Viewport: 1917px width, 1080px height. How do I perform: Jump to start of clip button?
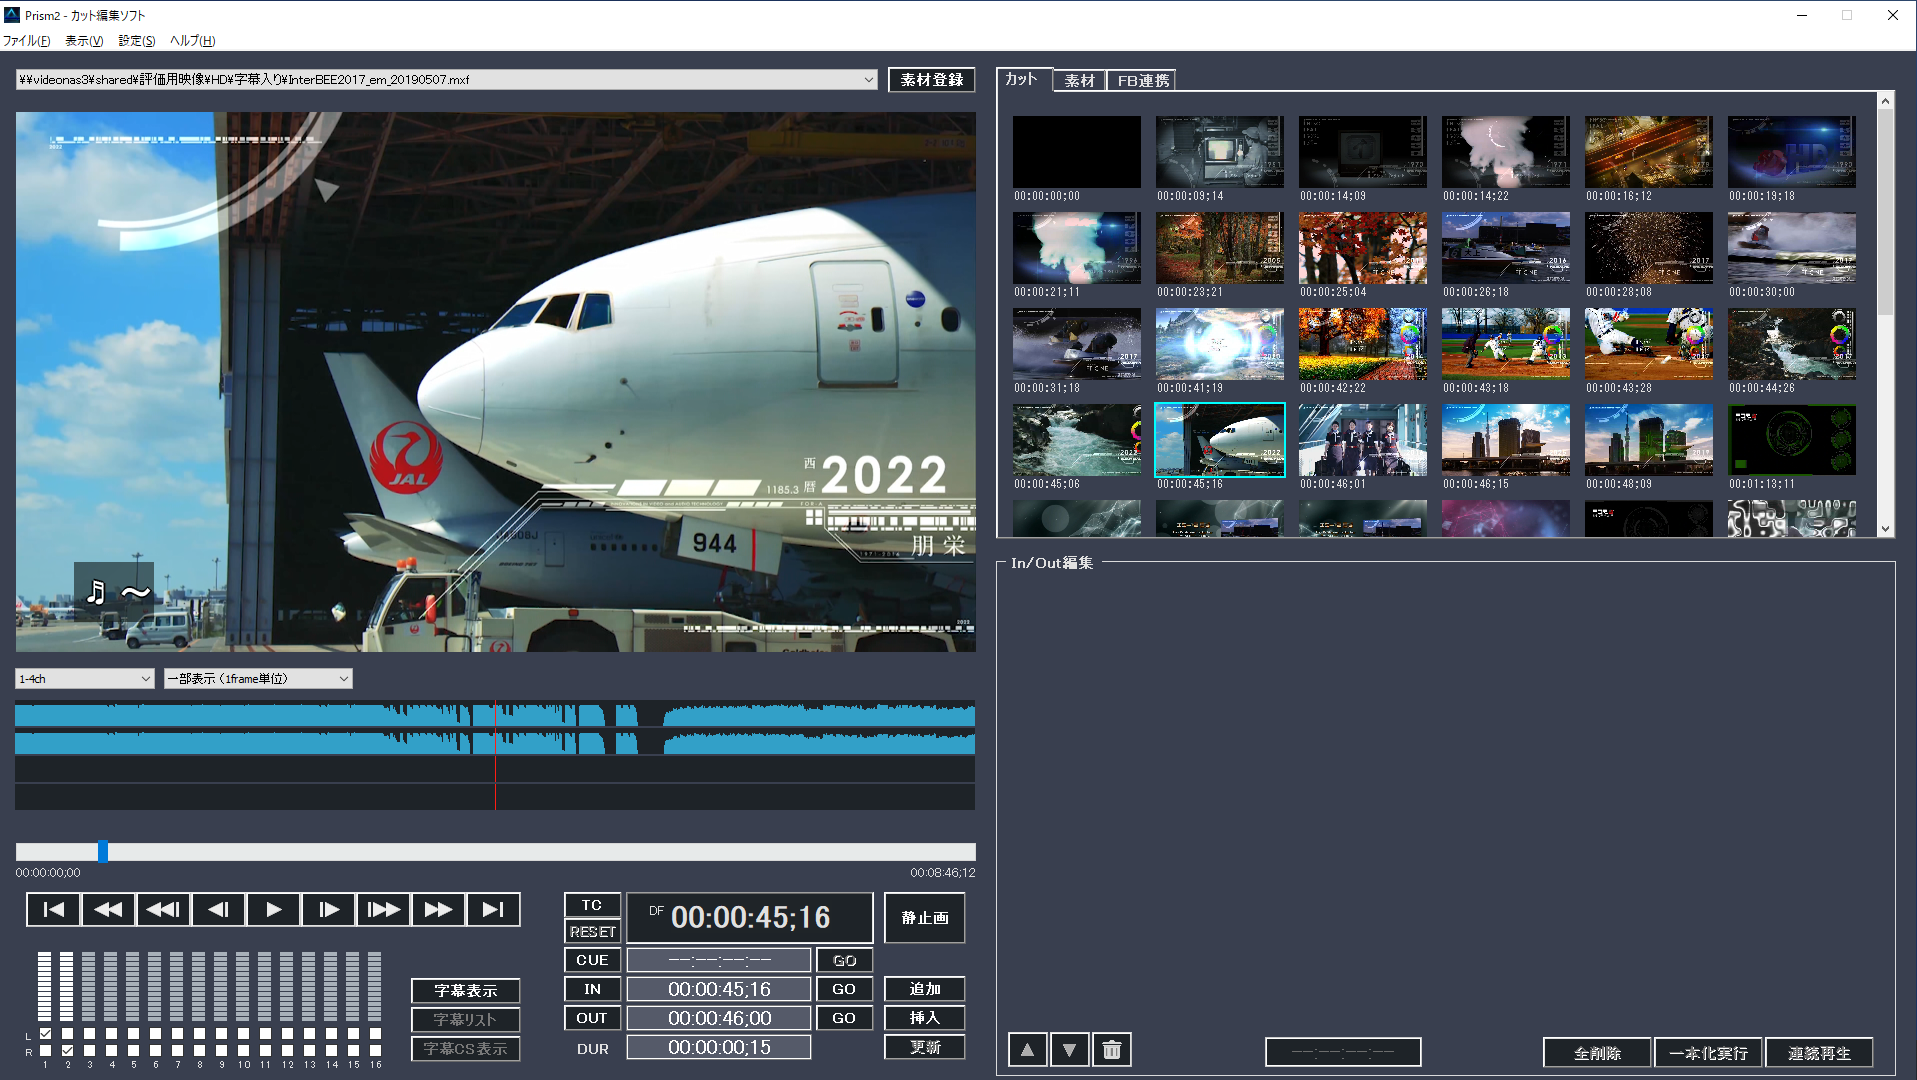53,909
